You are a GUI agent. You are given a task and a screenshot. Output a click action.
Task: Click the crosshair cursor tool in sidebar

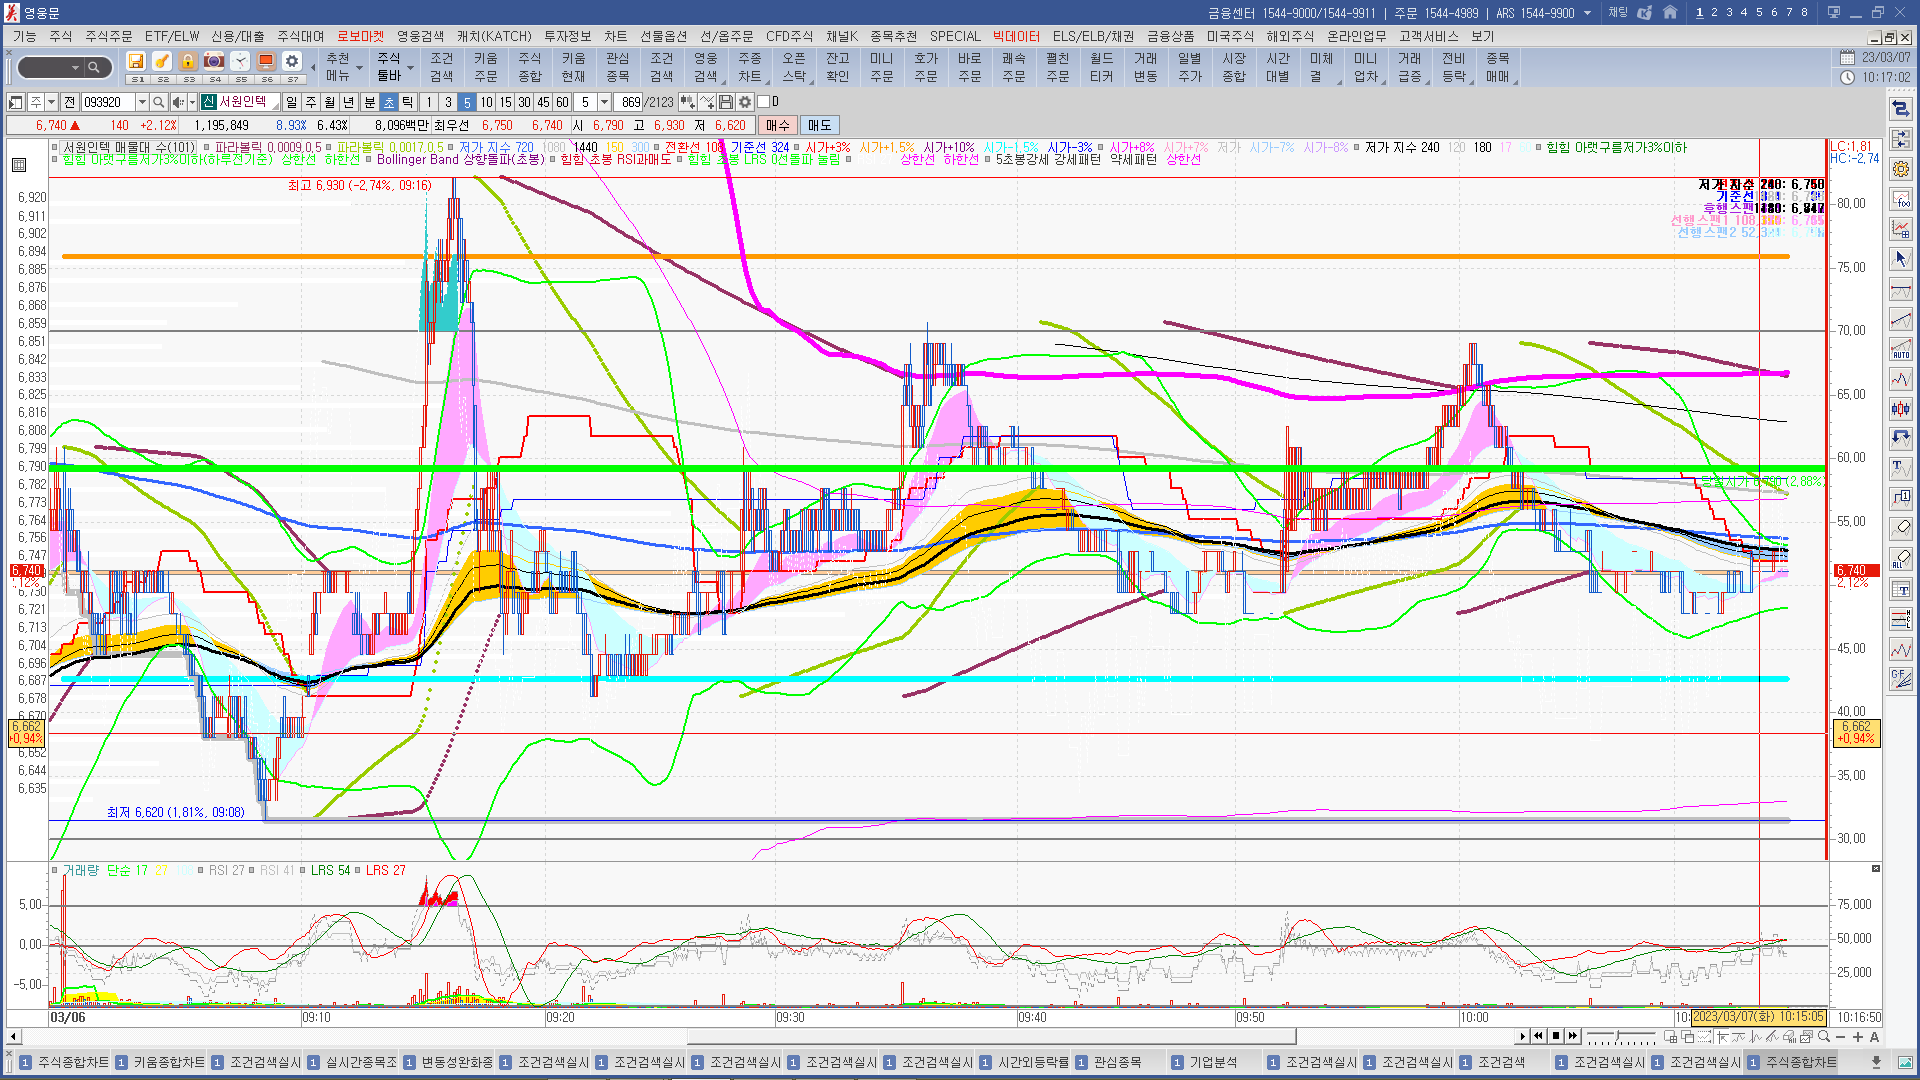[1901, 259]
